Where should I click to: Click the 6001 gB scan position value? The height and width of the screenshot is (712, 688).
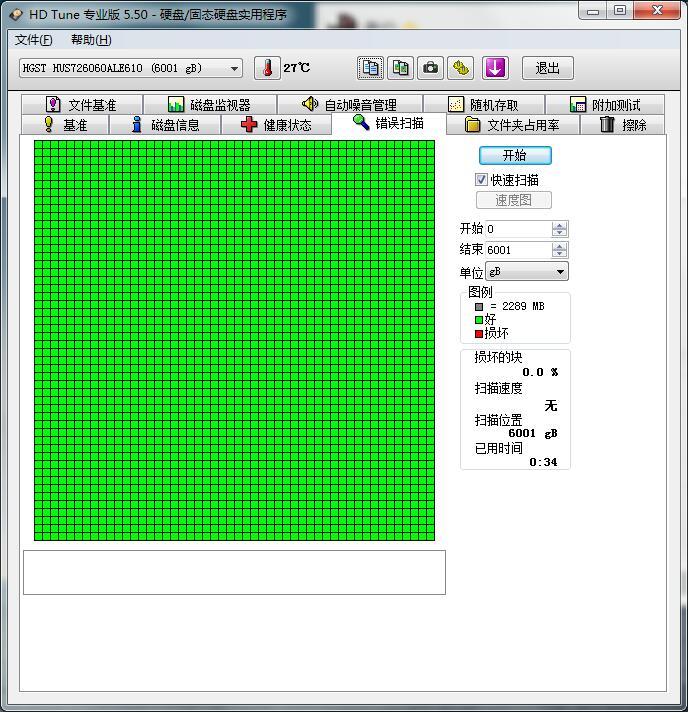click(533, 433)
